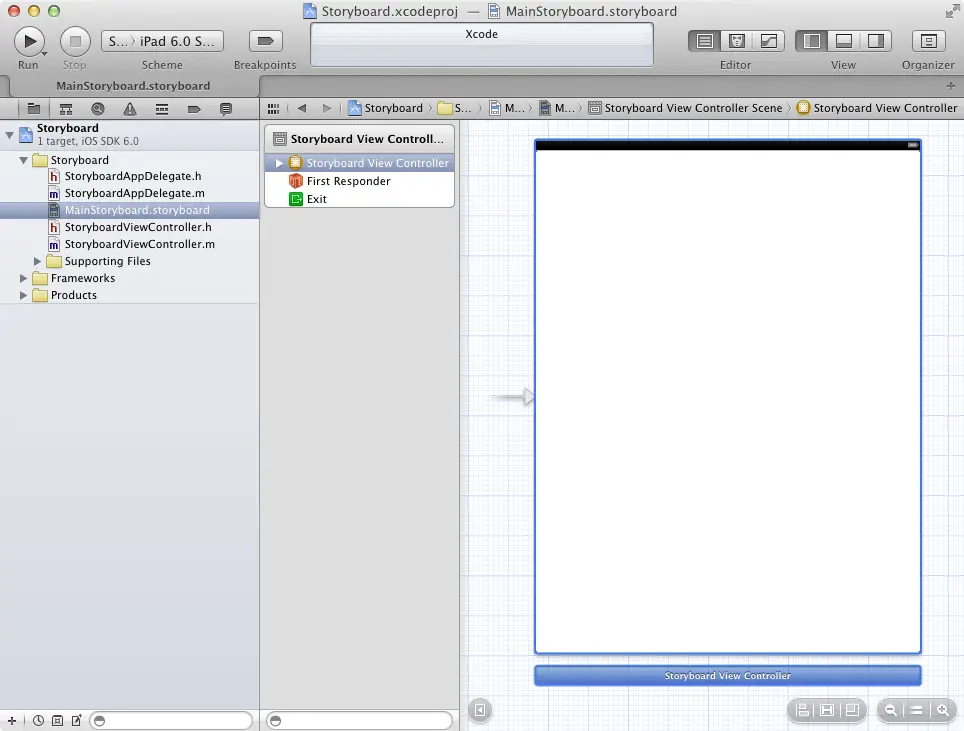
Task: Switch to the Version editor
Action: tap(768, 41)
